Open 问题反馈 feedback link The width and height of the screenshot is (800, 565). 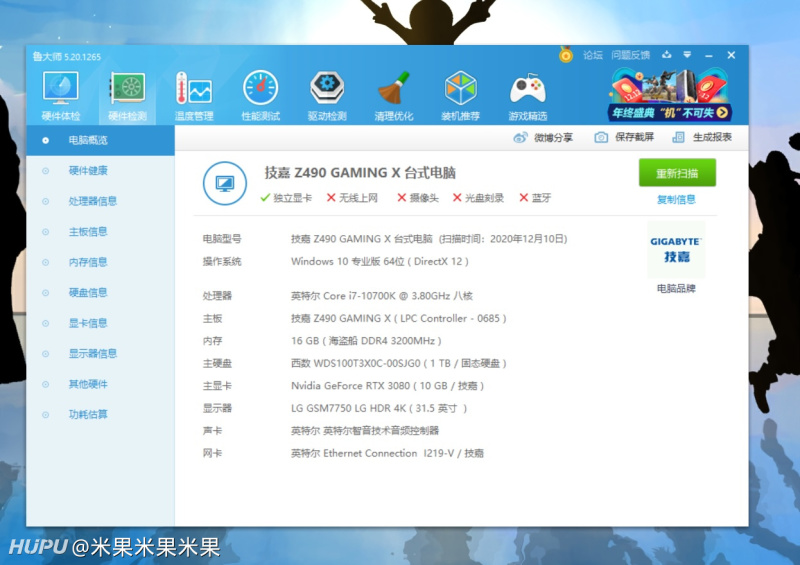(x=631, y=55)
